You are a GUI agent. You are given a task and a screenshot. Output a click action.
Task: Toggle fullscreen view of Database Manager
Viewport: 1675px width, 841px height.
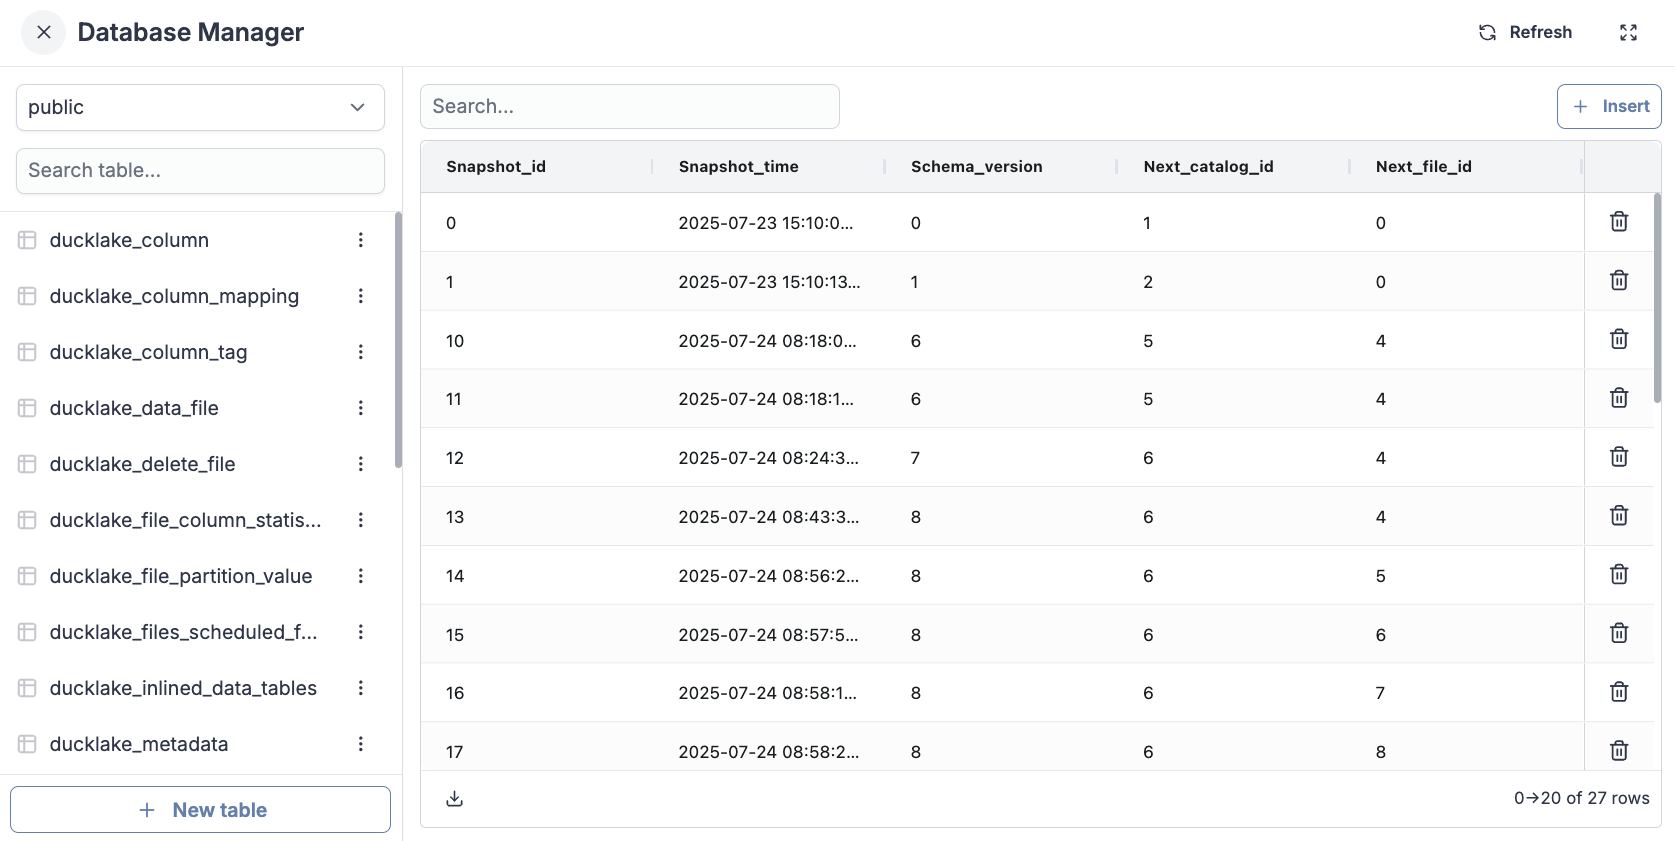[x=1628, y=32]
